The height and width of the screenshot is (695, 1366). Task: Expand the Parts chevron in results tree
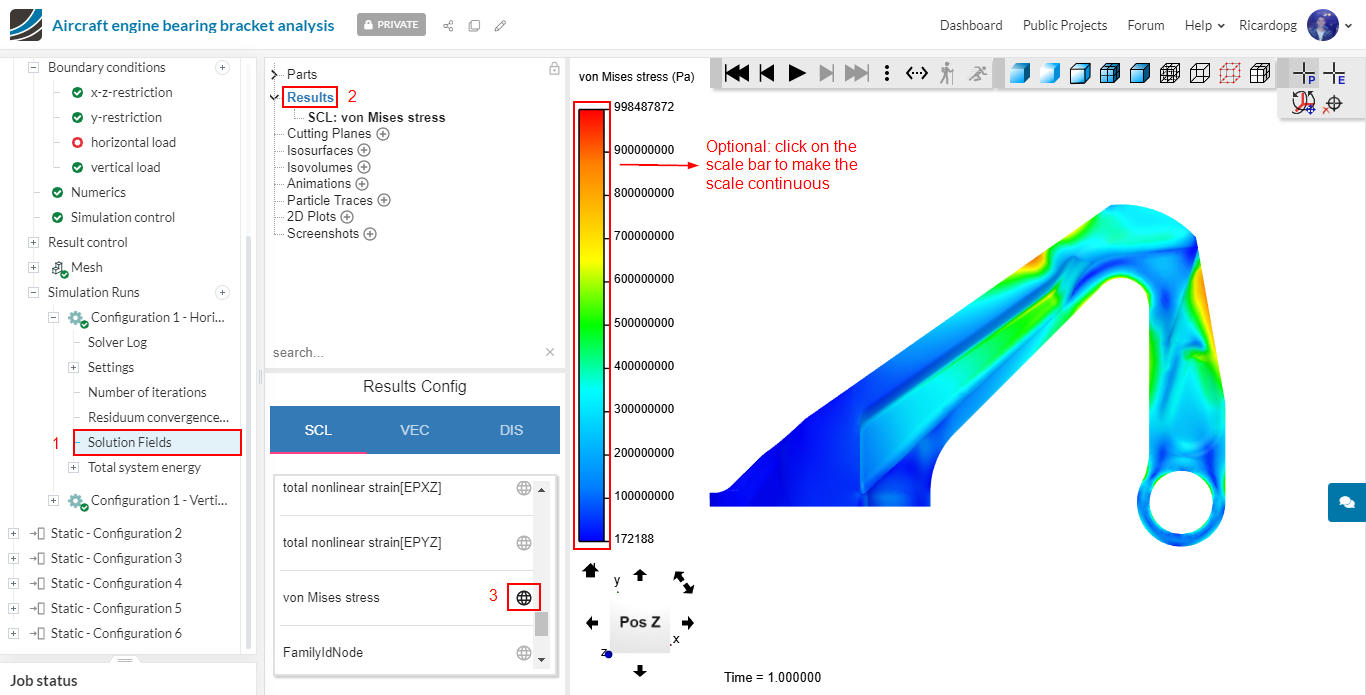[274, 75]
